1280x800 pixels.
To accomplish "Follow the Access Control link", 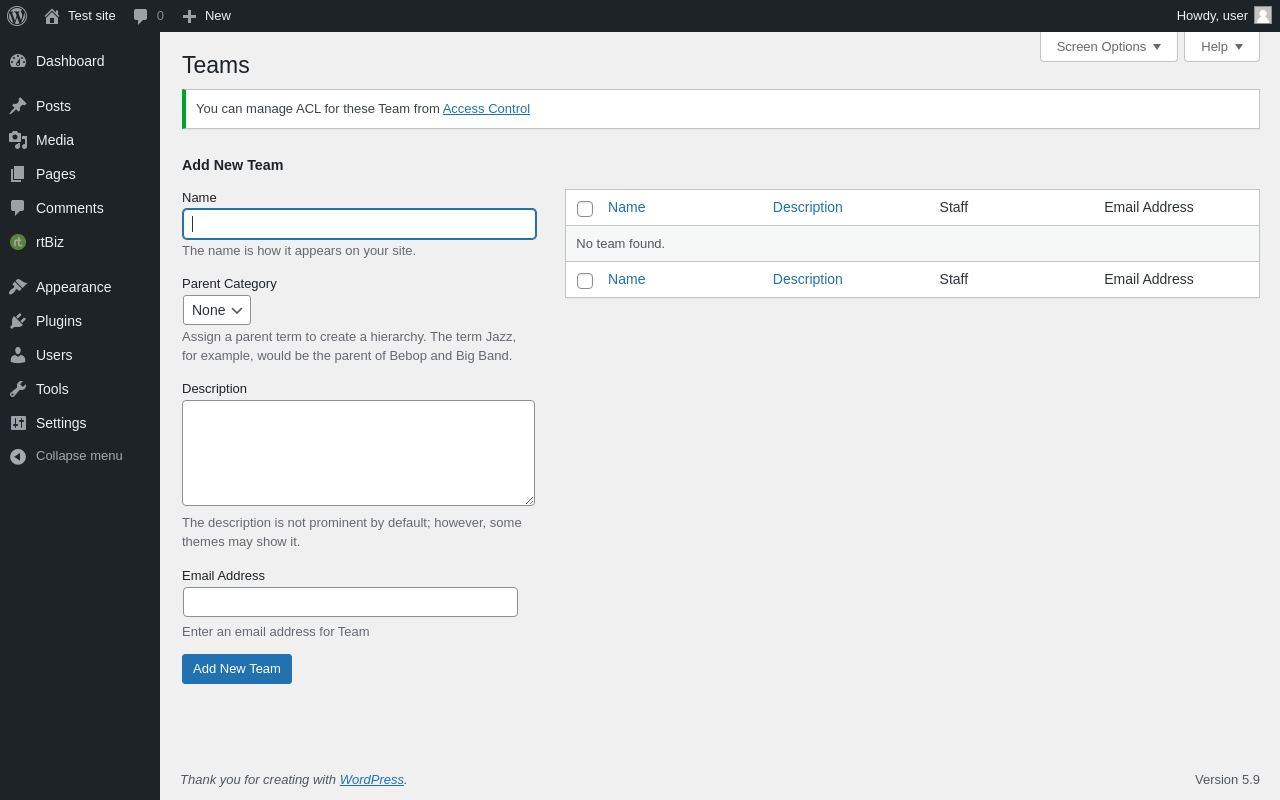I will click(x=486, y=109).
